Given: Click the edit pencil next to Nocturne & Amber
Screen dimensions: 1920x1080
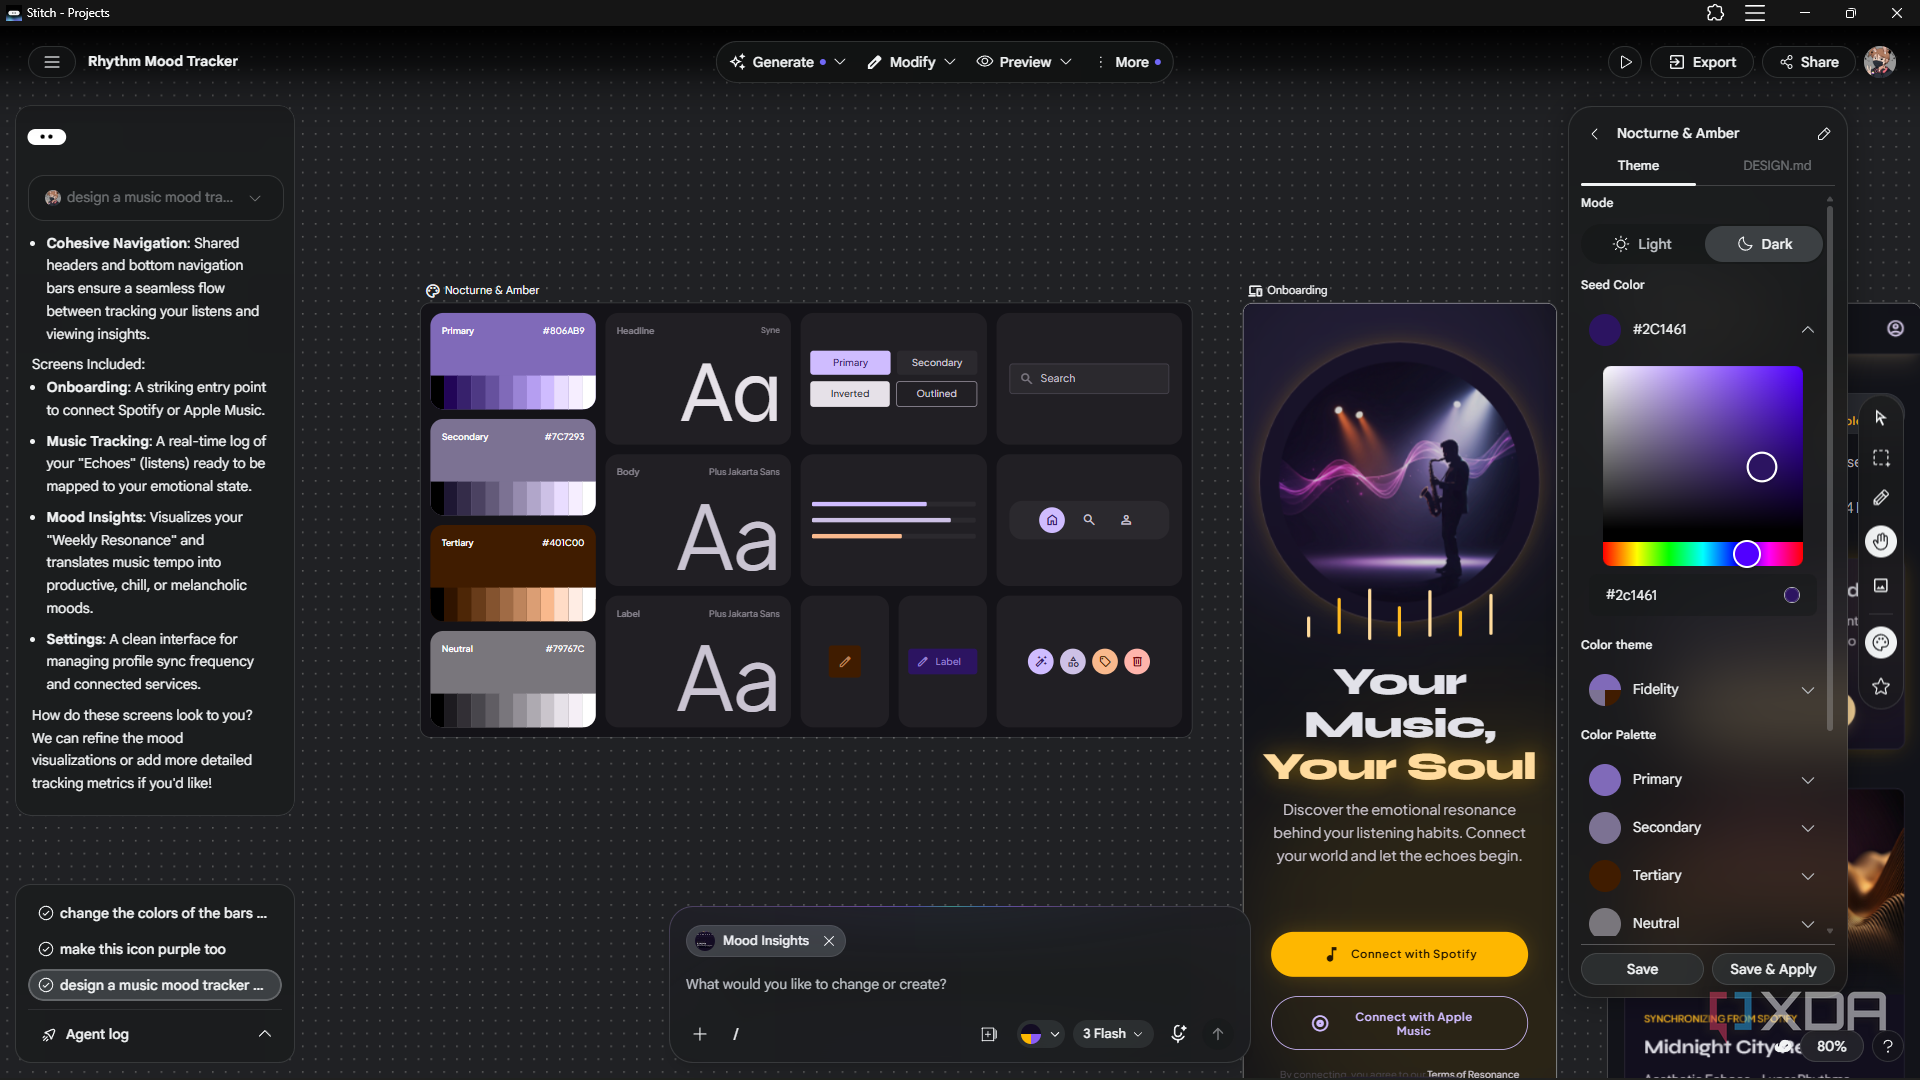Looking at the screenshot, I should point(1824,134).
